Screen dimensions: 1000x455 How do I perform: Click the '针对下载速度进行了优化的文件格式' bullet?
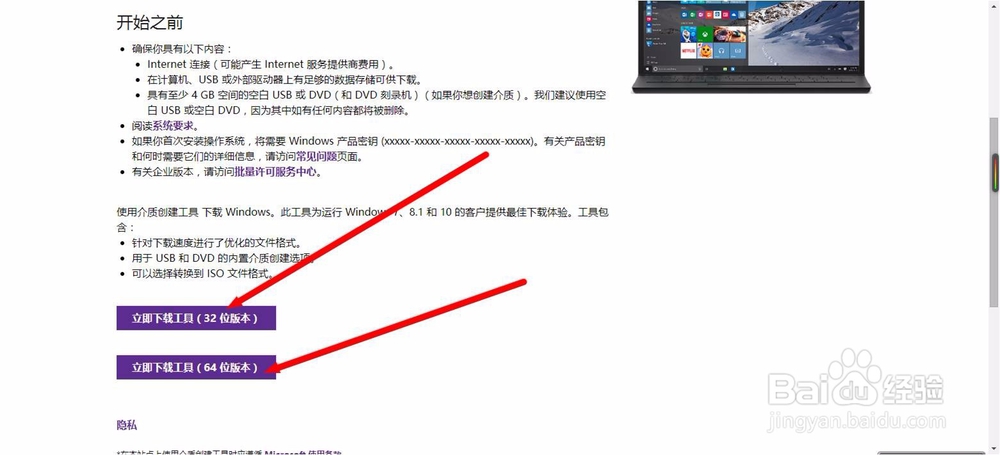coord(216,243)
